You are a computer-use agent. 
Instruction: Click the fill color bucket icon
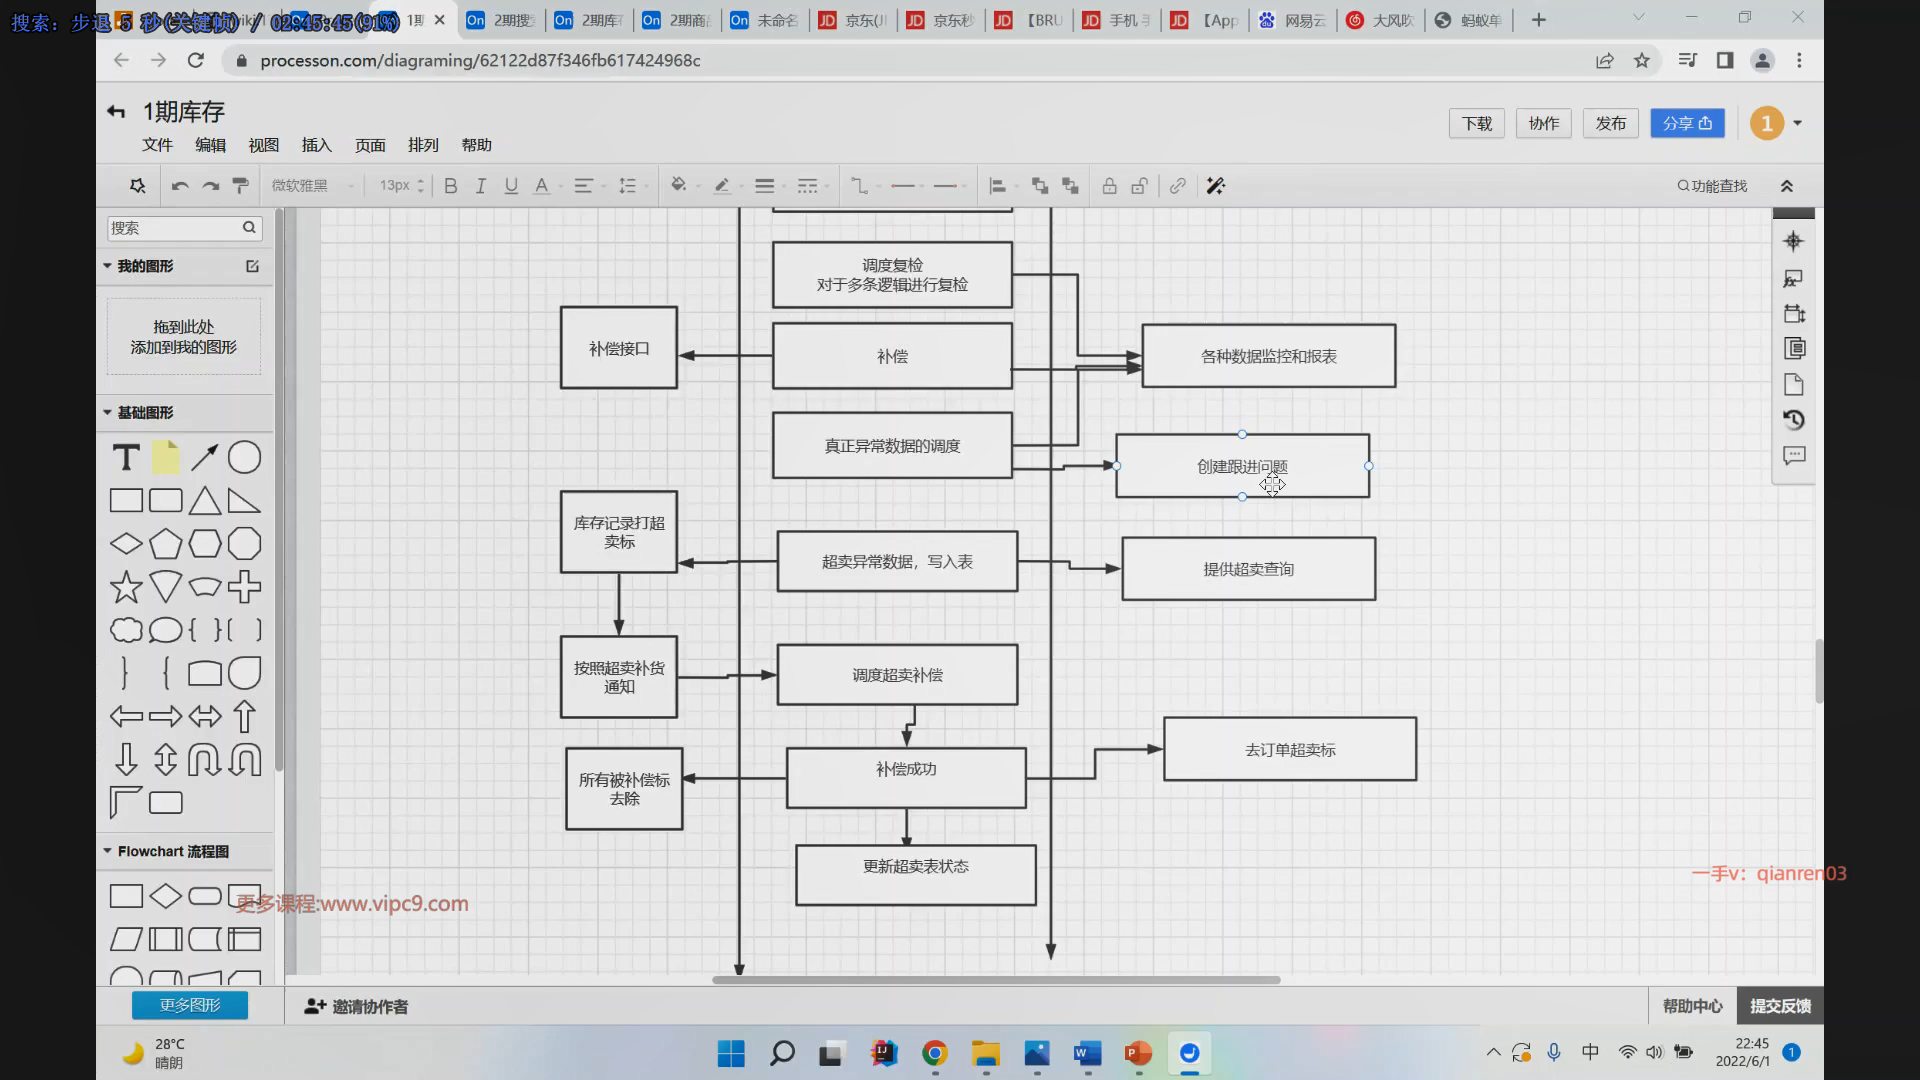[679, 186]
